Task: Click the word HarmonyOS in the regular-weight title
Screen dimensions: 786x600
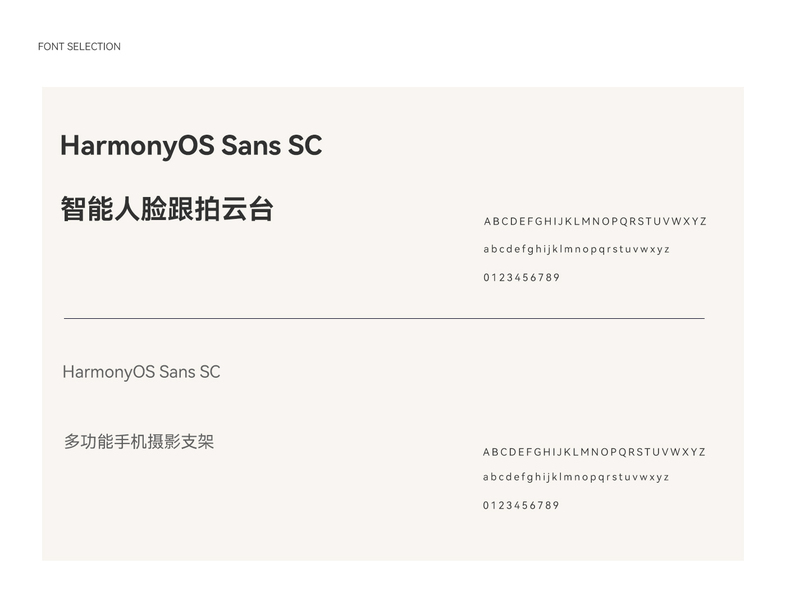Action: (x=108, y=372)
